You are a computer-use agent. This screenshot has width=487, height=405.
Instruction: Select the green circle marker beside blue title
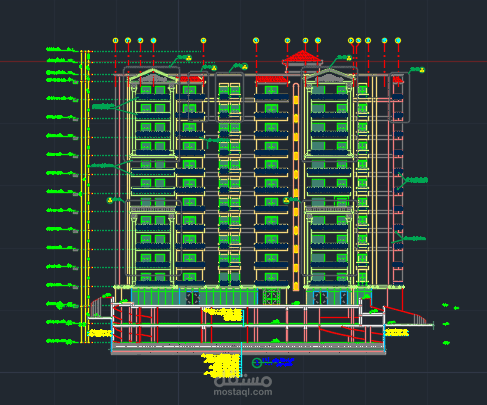click(257, 363)
